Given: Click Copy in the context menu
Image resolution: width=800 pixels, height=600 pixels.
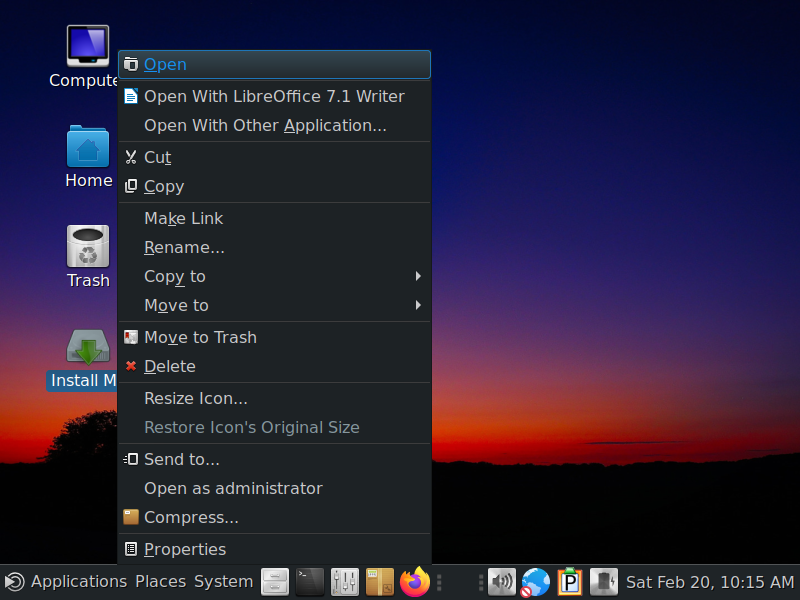Looking at the screenshot, I should (x=274, y=186).
